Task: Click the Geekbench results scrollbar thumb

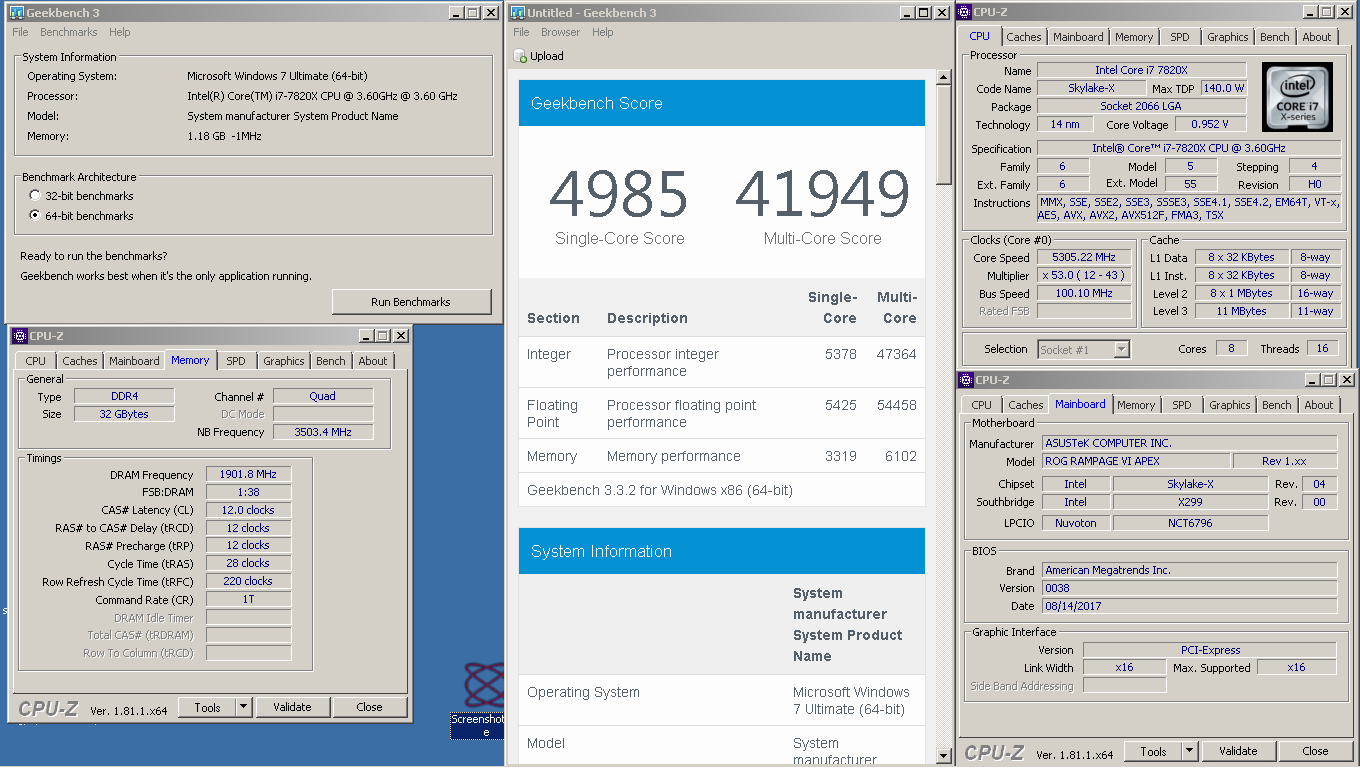Action: (943, 135)
